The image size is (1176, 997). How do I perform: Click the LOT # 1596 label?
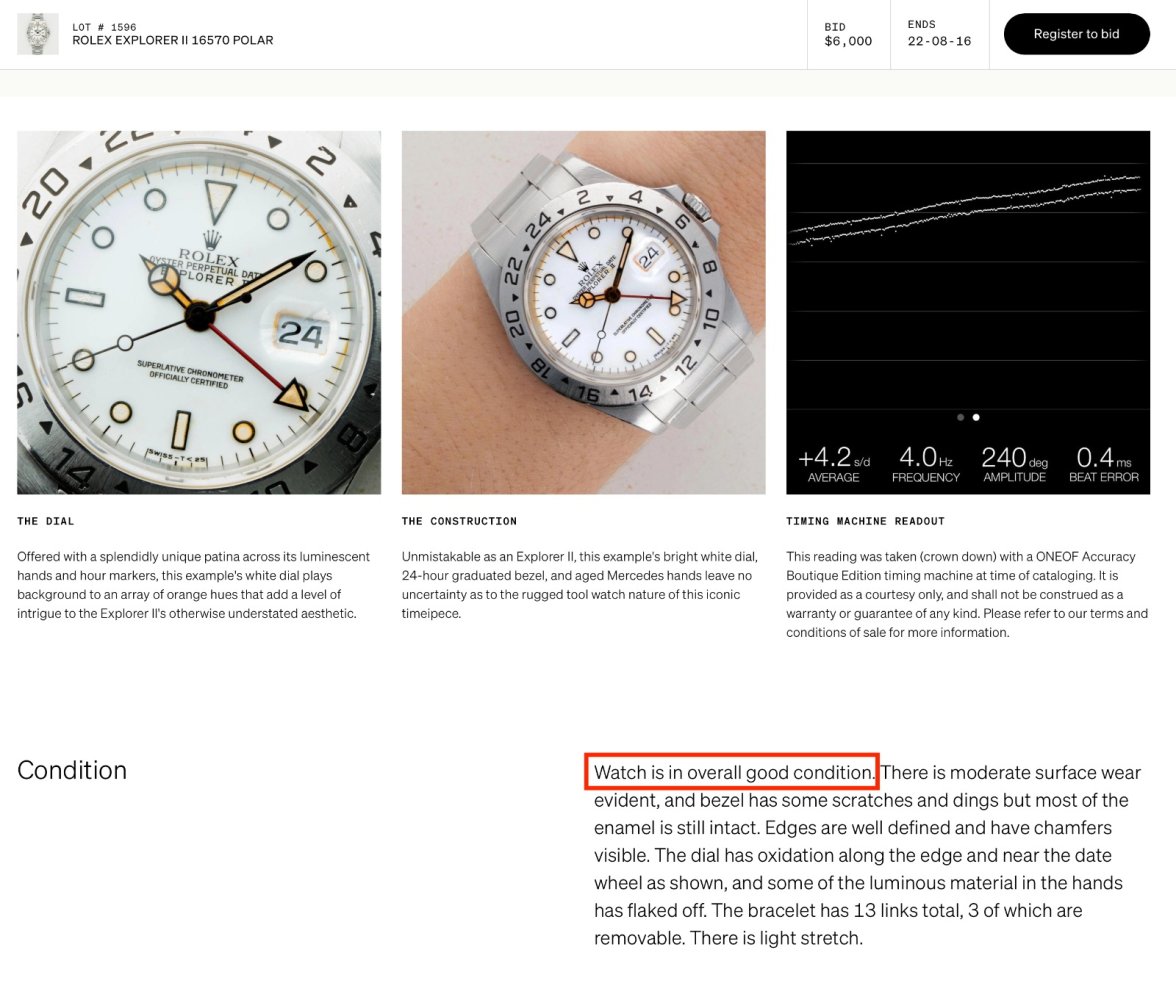pos(104,27)
